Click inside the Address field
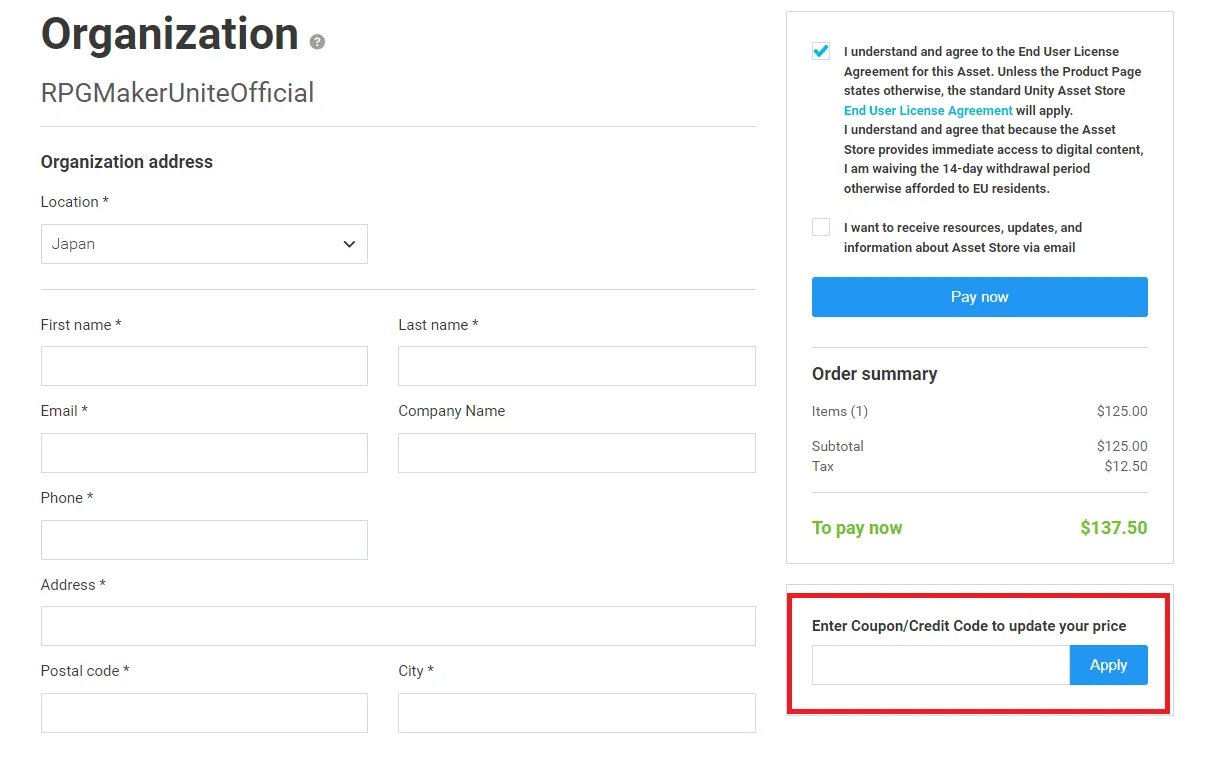This screenshot has height=771, width=1209. click(x=398, y=626)
